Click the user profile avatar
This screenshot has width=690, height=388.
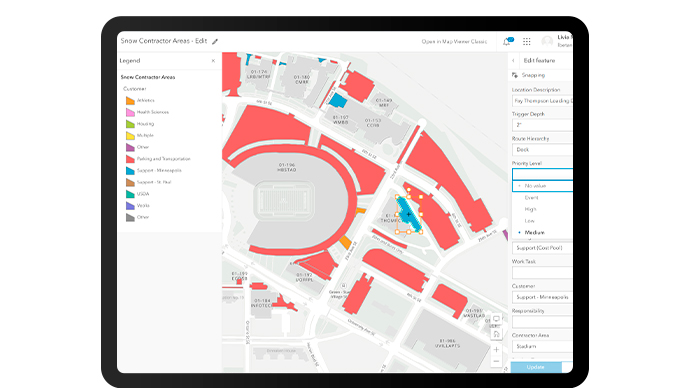[x=547, y=41]
